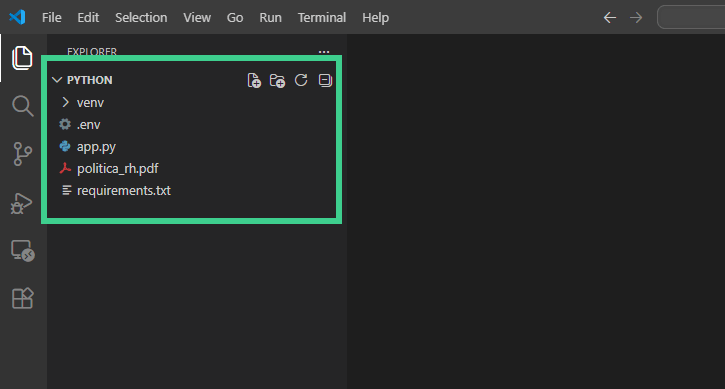Create a new folder in PYTHON folder
The width and height of the screenshot is (725, 389).
pos(277,80)
